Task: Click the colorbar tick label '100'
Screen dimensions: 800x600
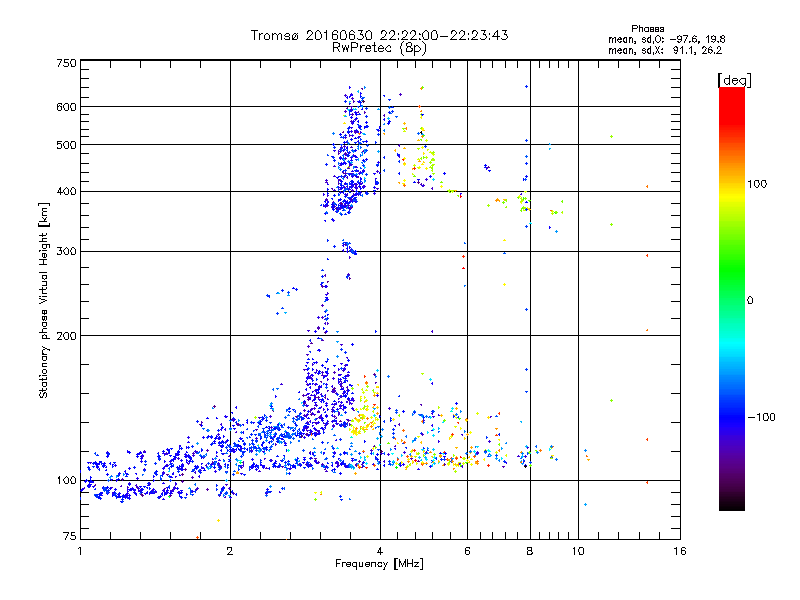Action: [757, 184]
